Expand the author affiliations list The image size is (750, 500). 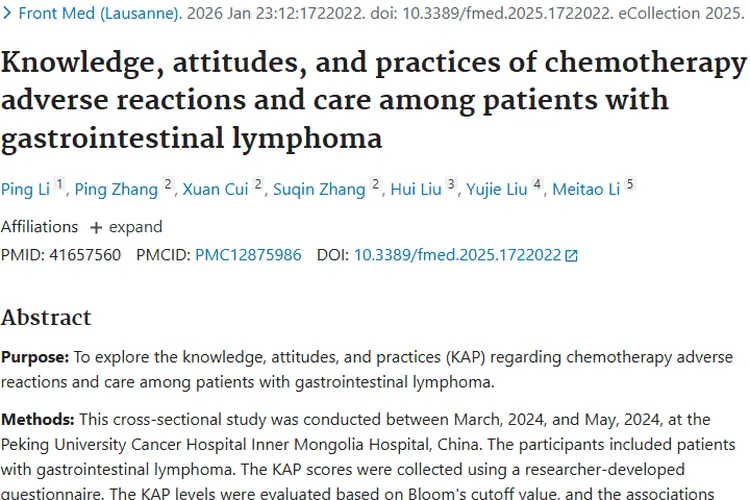(x=130, y=227)
